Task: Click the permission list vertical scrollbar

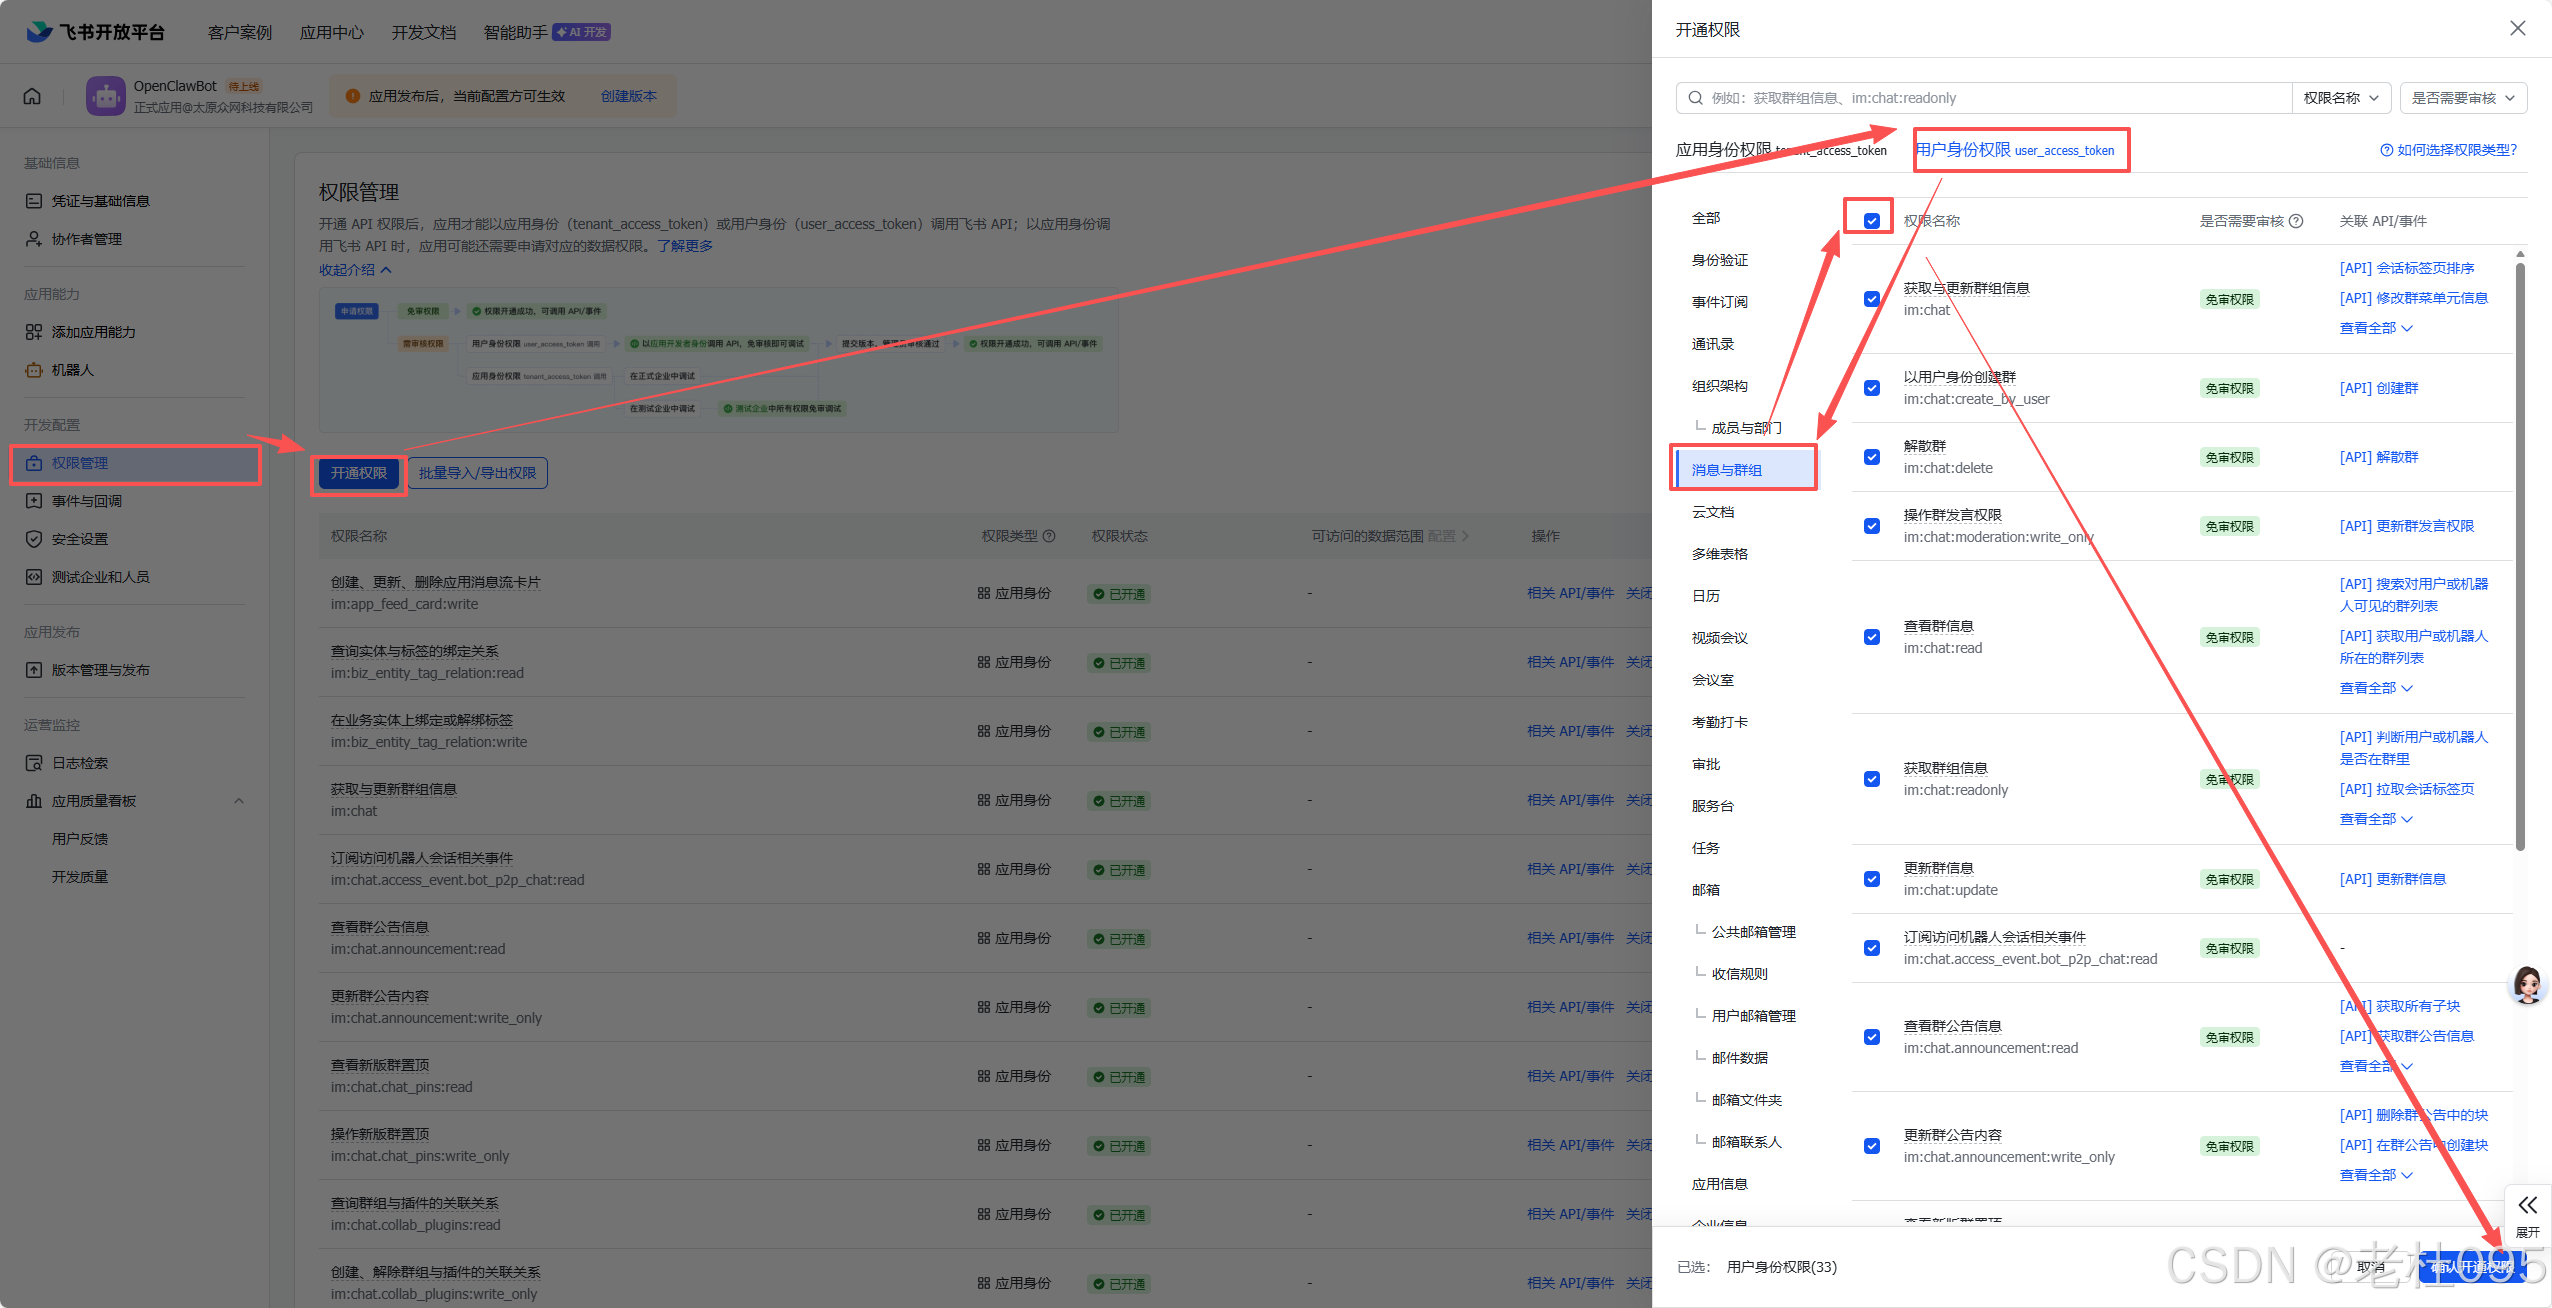Action: click(x=2520, y=550)
